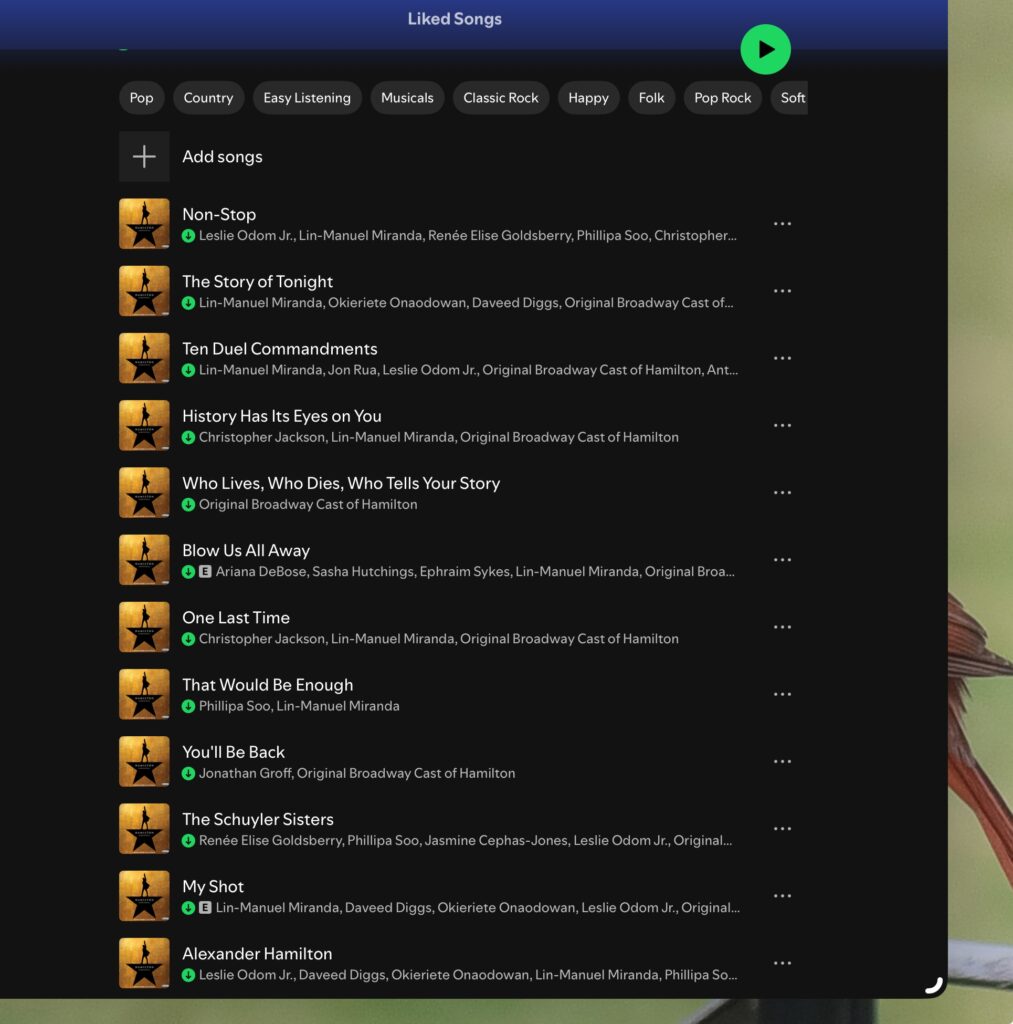Image resolution: width=1013 pixels, height=1024 pixels.
Task: Filter liked songs by Country
Action: [208, 98]
